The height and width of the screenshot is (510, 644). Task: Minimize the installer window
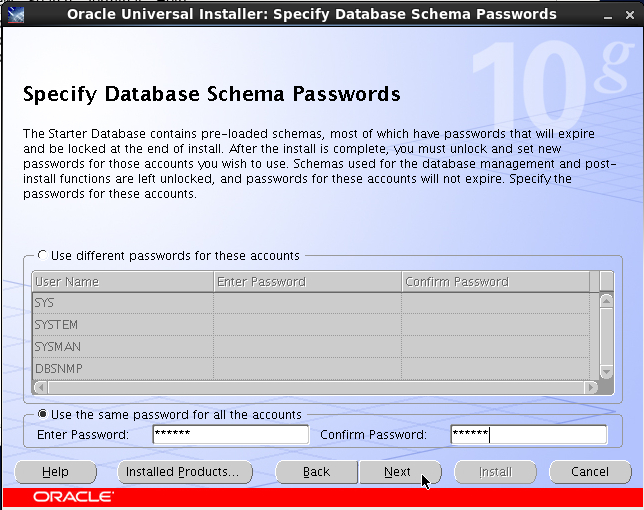point(608,16)
